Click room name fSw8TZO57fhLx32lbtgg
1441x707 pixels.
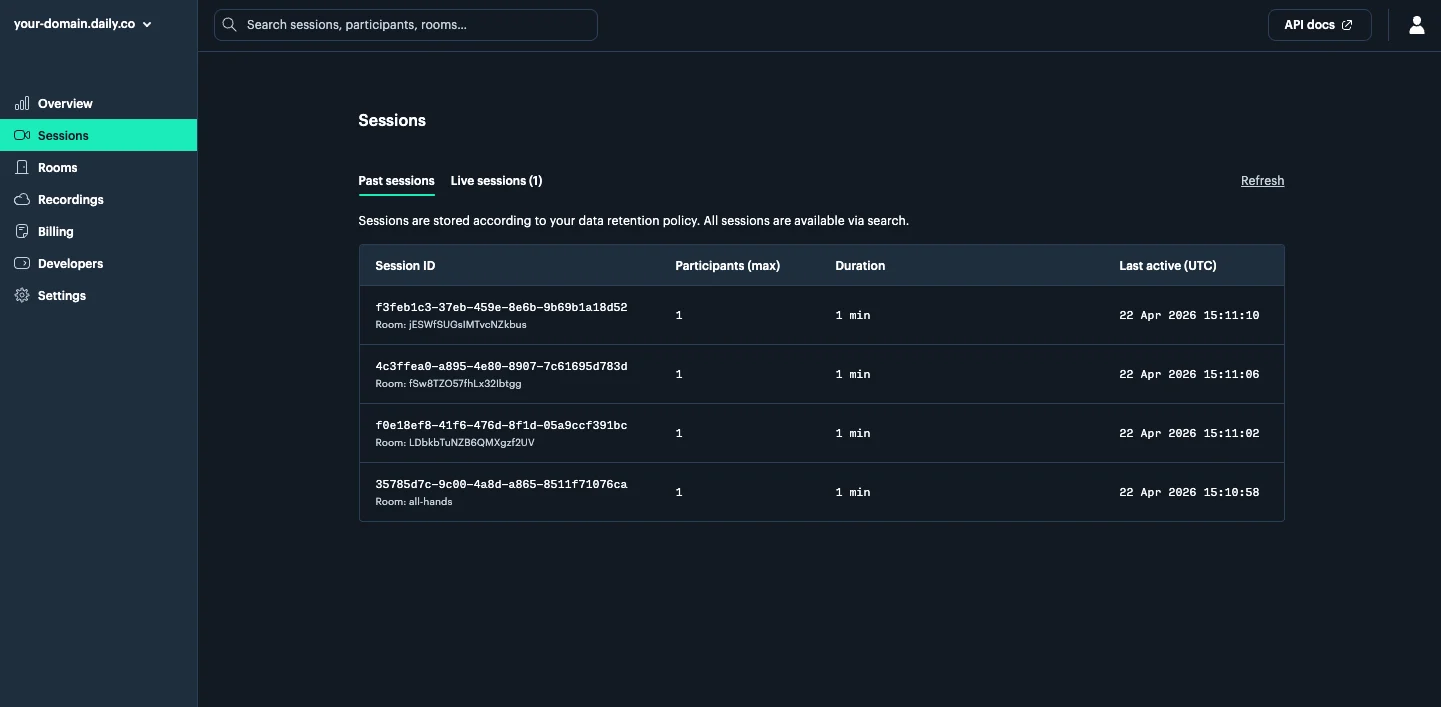tap(465, 384)
